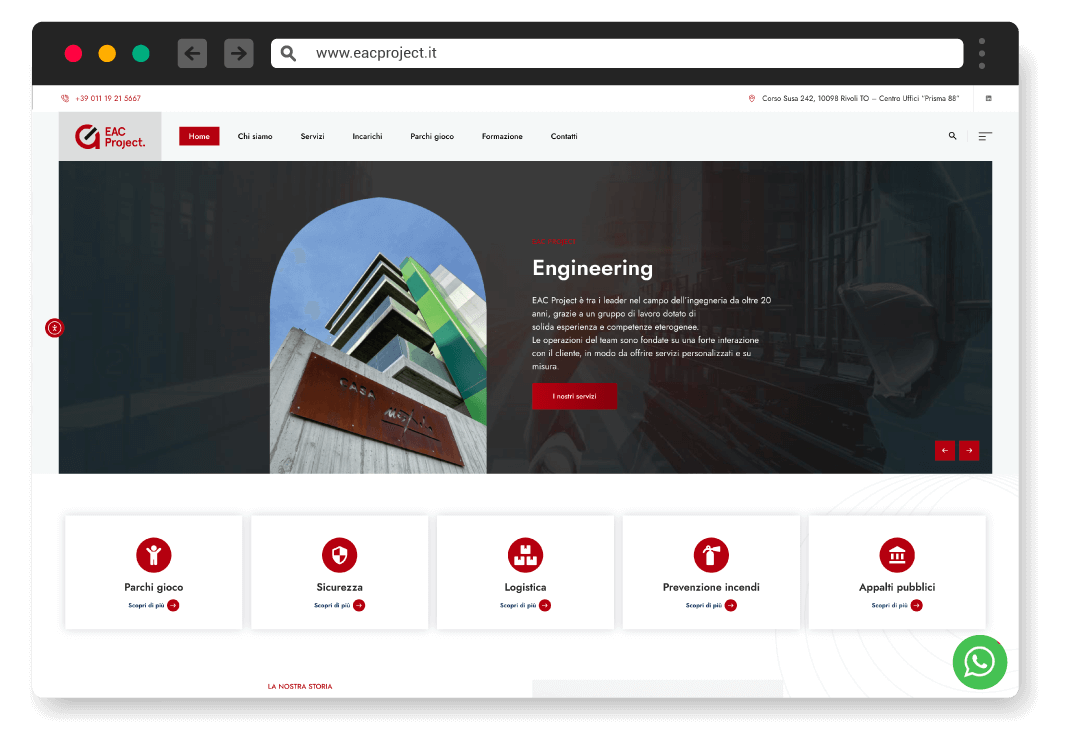1066x741 pixels.
Task: Click the phone number +39 011 link
Action: pos(107,98)
